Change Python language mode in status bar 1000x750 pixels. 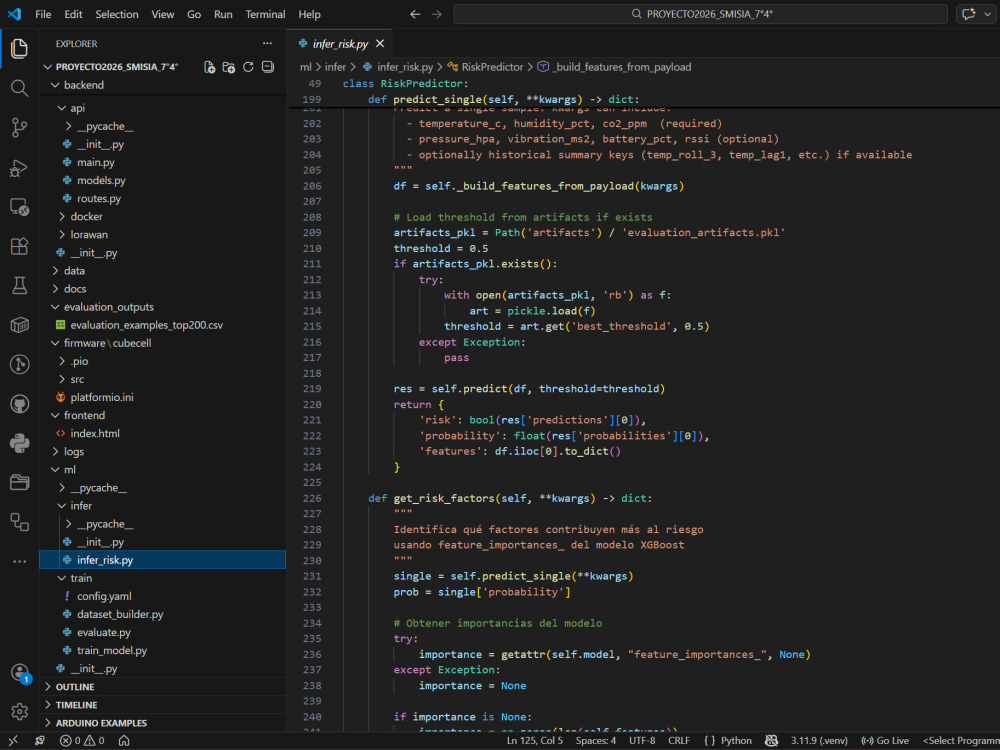coord(736,740)
